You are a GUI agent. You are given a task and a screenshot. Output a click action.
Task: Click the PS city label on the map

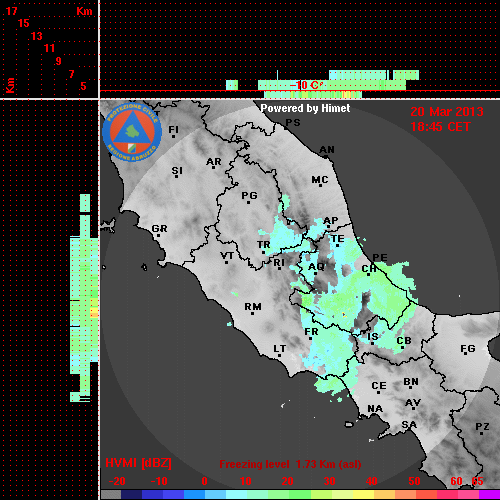click(293, 123)
